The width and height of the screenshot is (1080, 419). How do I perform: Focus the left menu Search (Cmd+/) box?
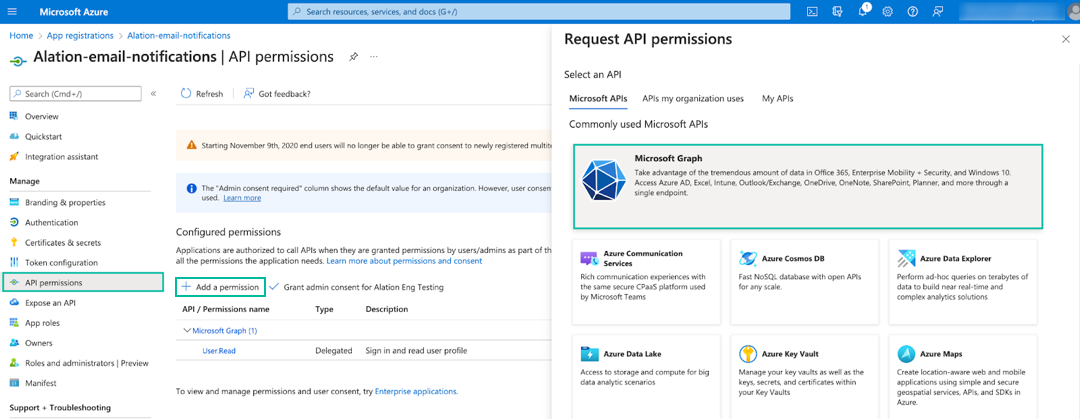(x=76, y=94)
